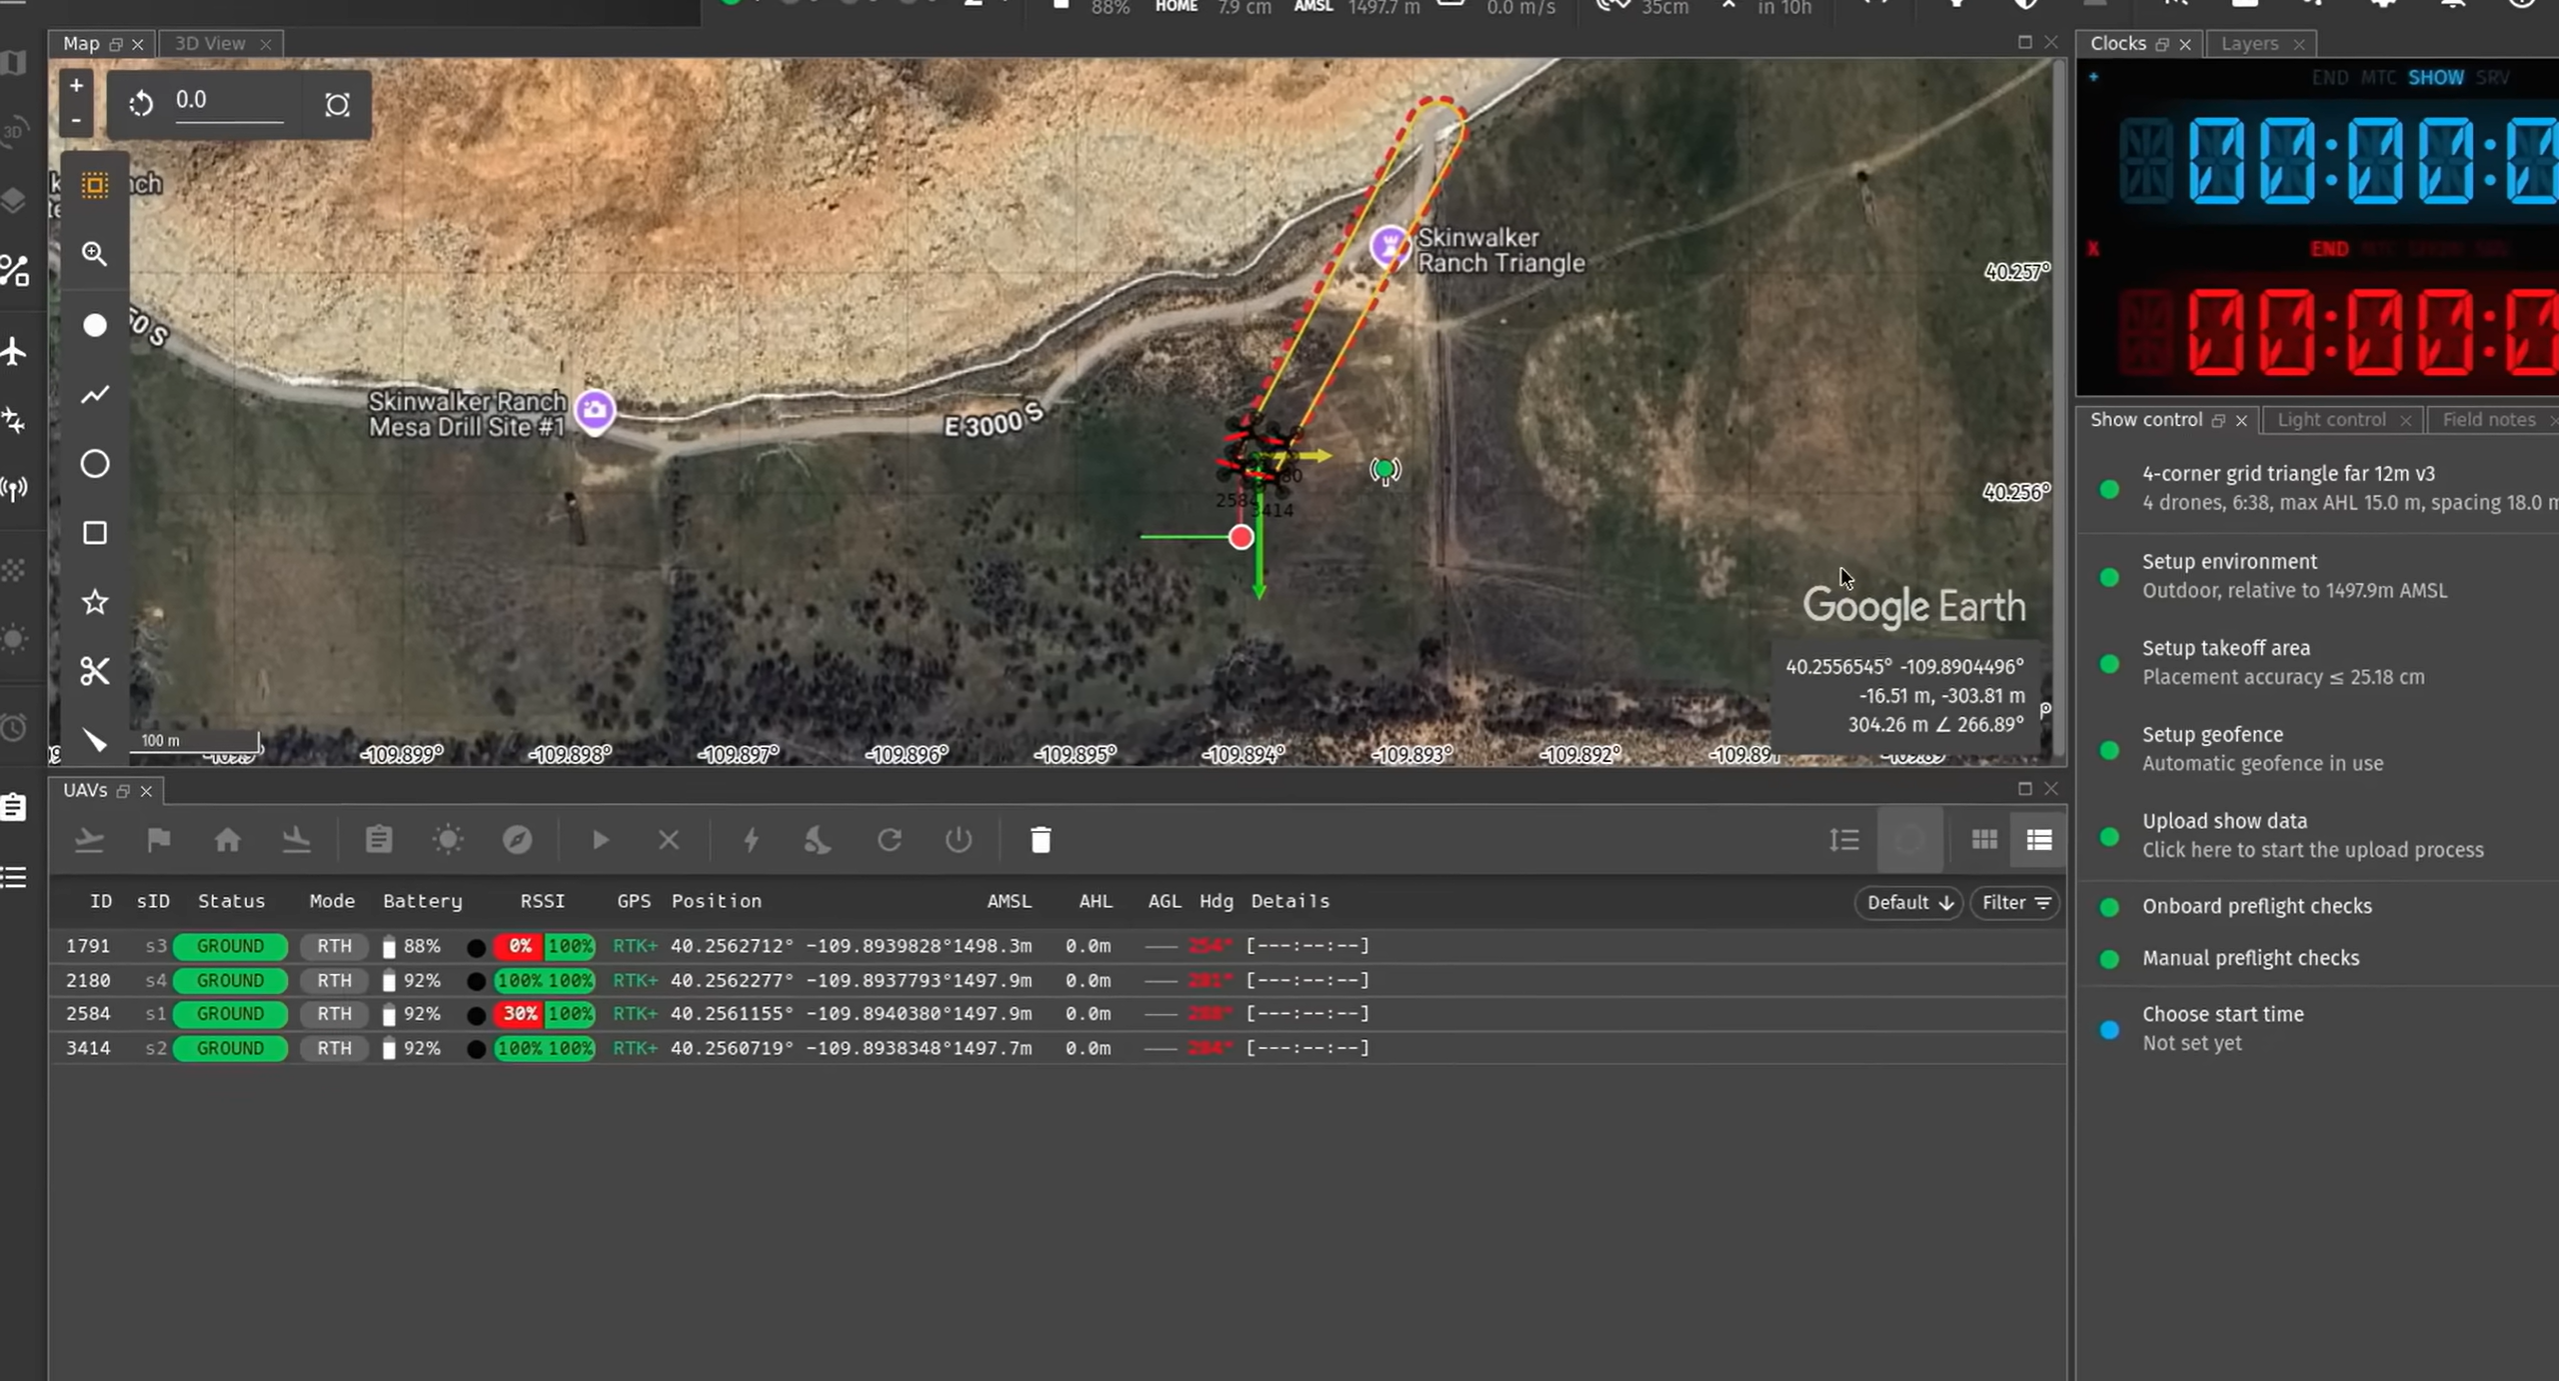
Task: Click the flag position-hold icon
Action: tap(158, 840)
